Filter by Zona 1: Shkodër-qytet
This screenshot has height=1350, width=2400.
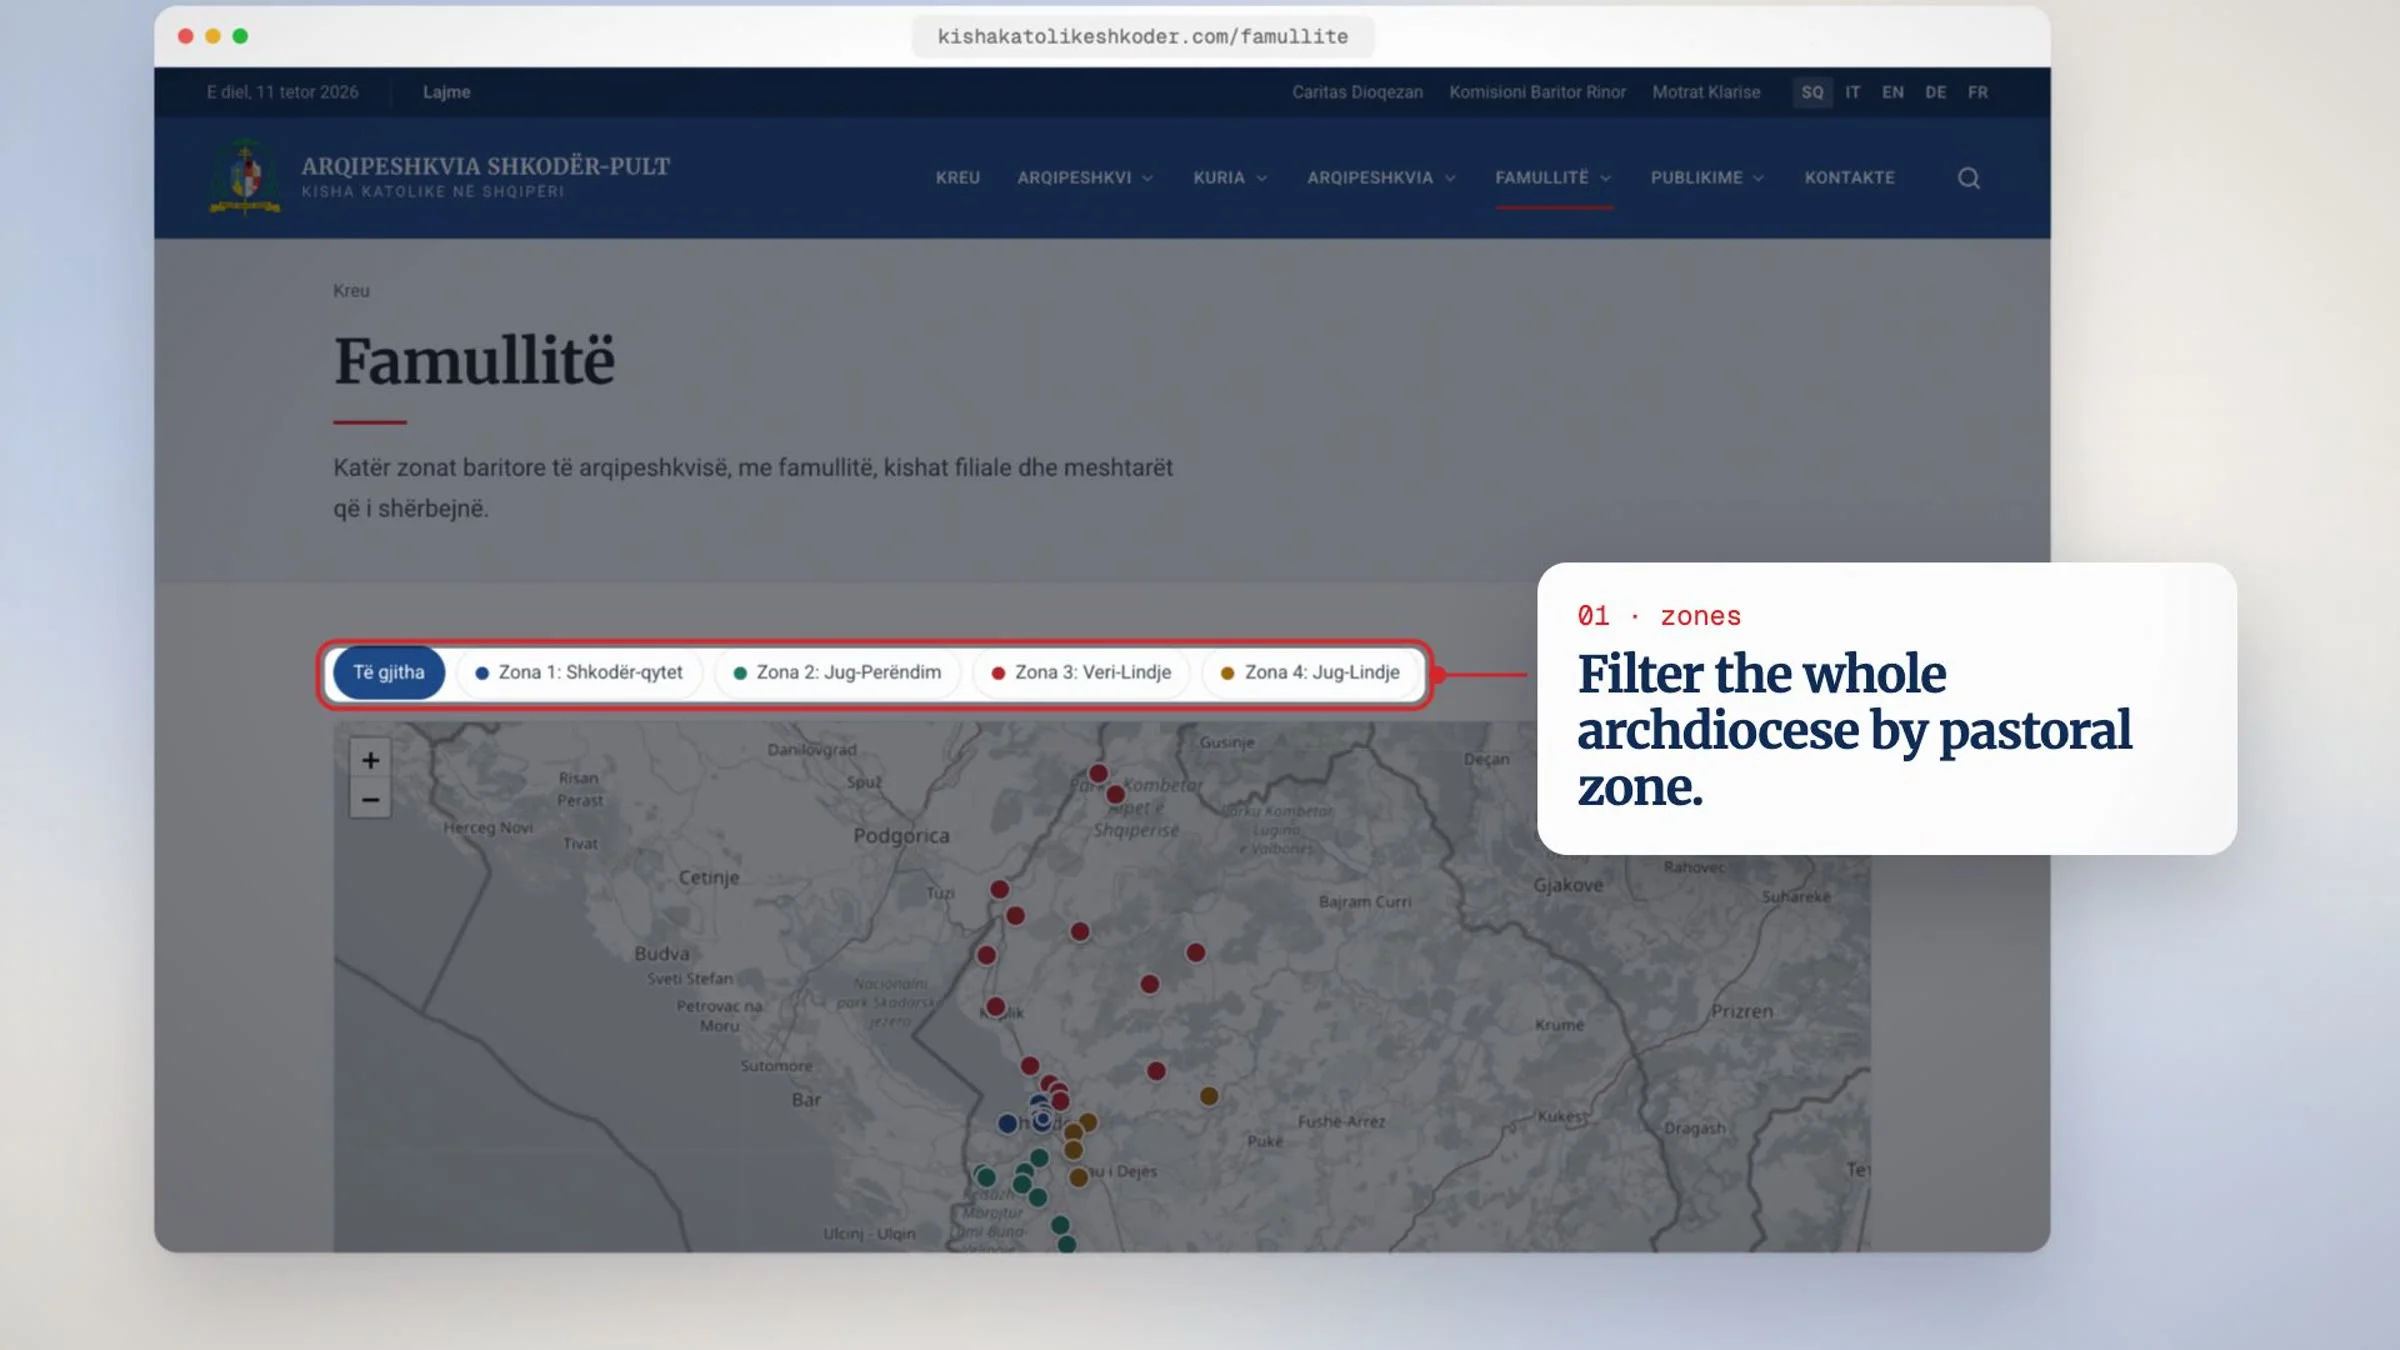click(x=579, y=673)
